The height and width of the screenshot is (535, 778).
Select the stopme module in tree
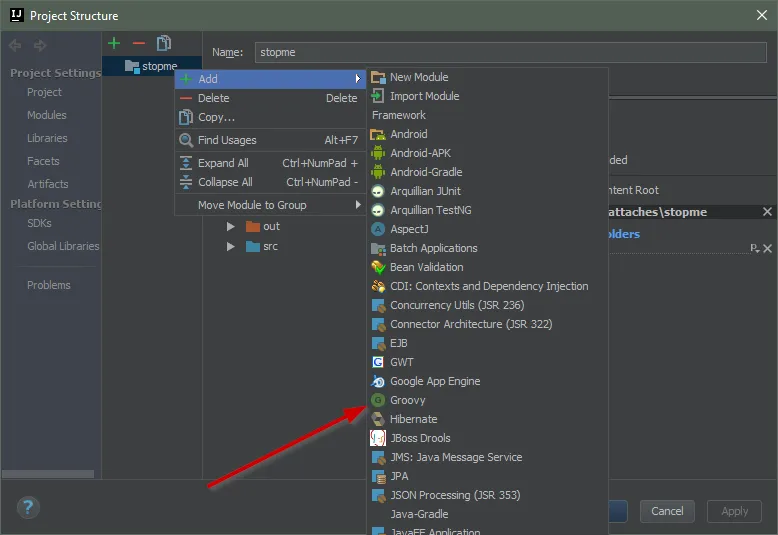click(x=151, y=66)
